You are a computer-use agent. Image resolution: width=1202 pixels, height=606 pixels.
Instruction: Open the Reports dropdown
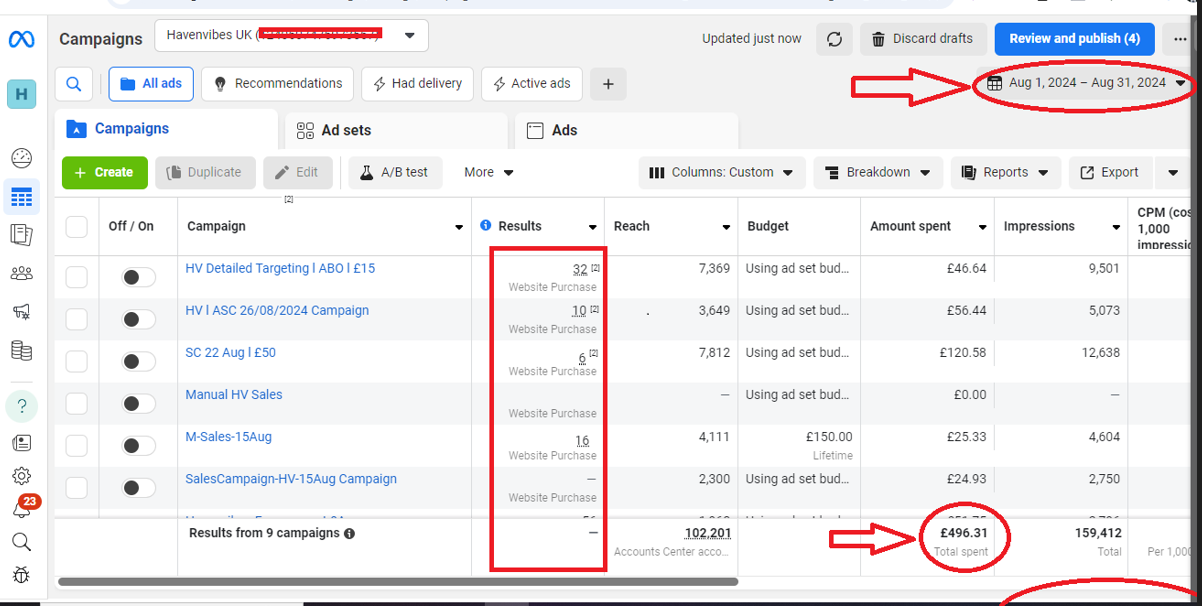click(1005, 172)
